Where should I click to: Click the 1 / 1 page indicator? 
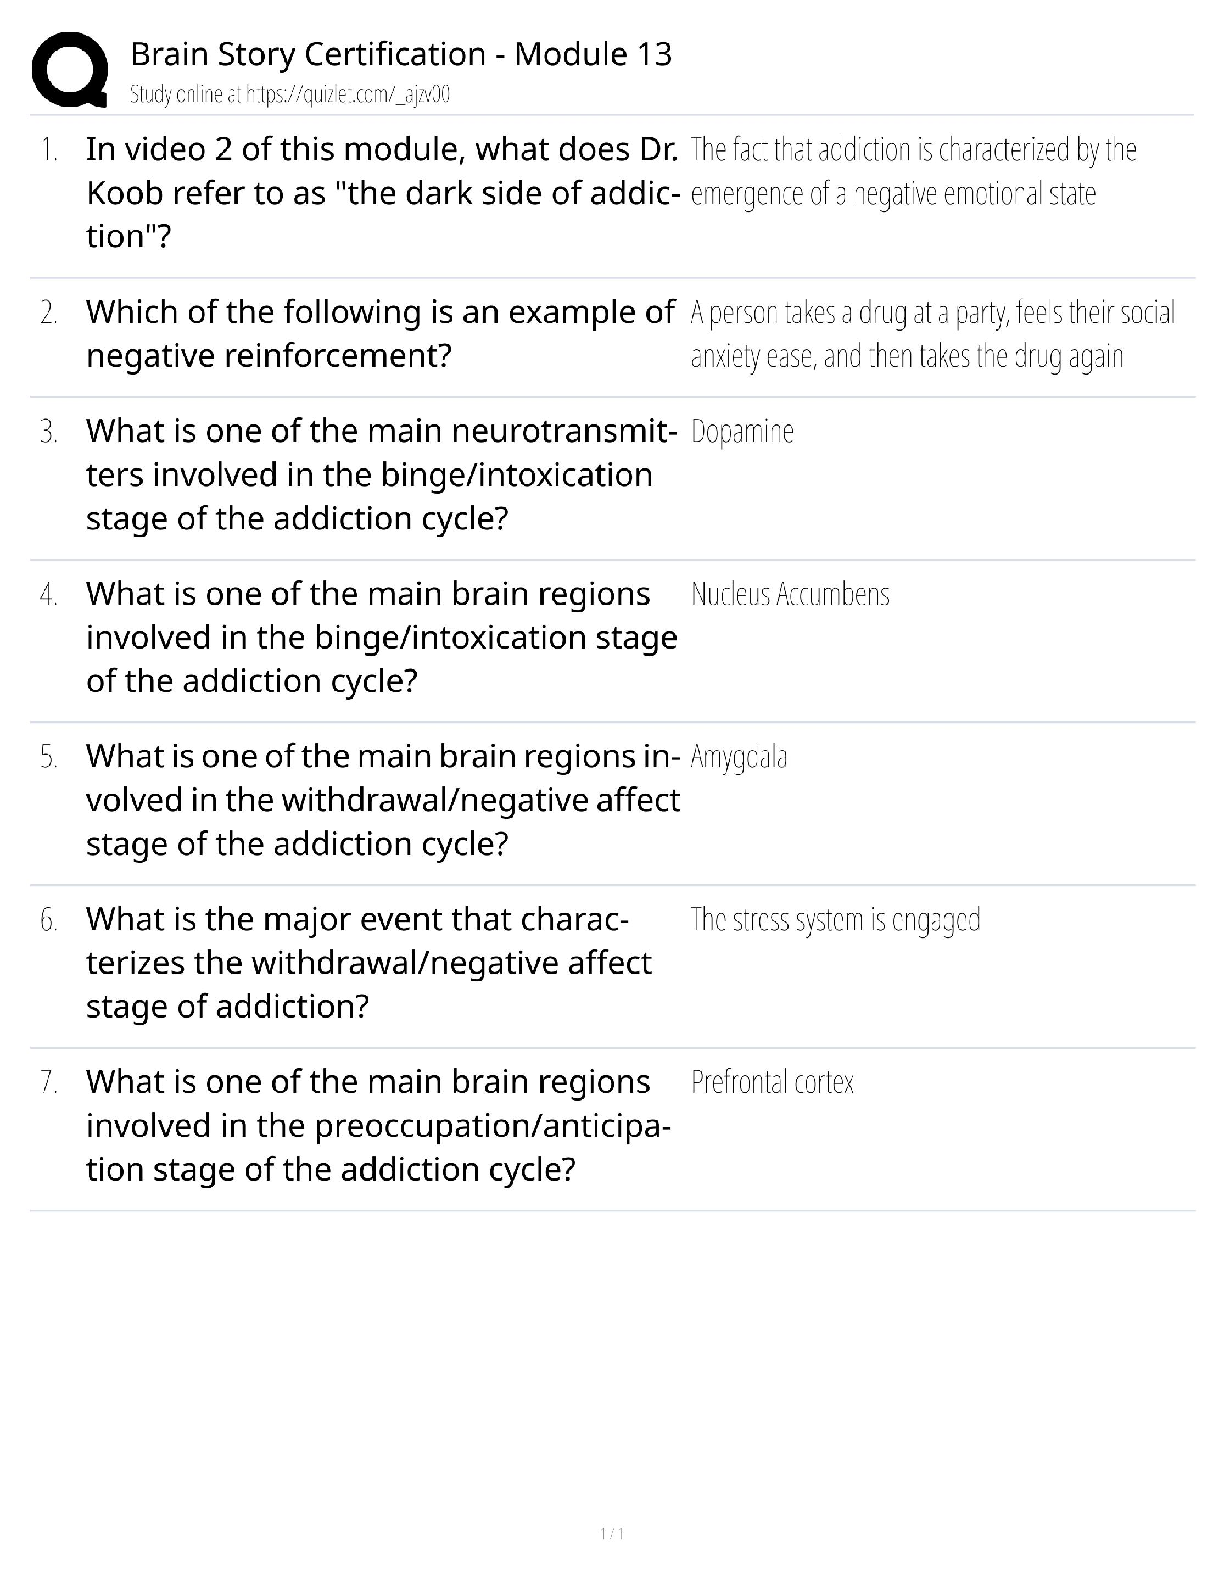coord(612,1534)
